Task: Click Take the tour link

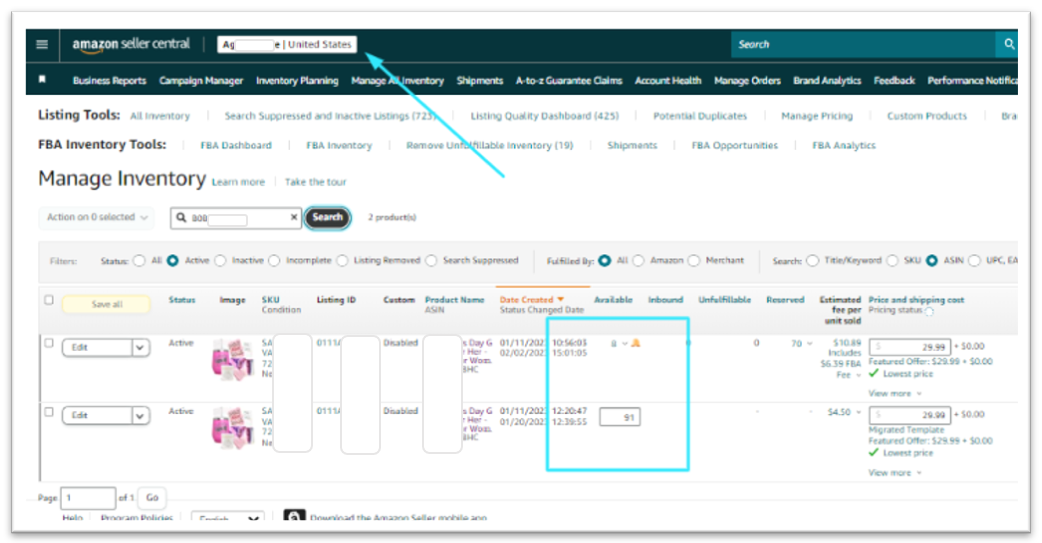Action: 315,182
